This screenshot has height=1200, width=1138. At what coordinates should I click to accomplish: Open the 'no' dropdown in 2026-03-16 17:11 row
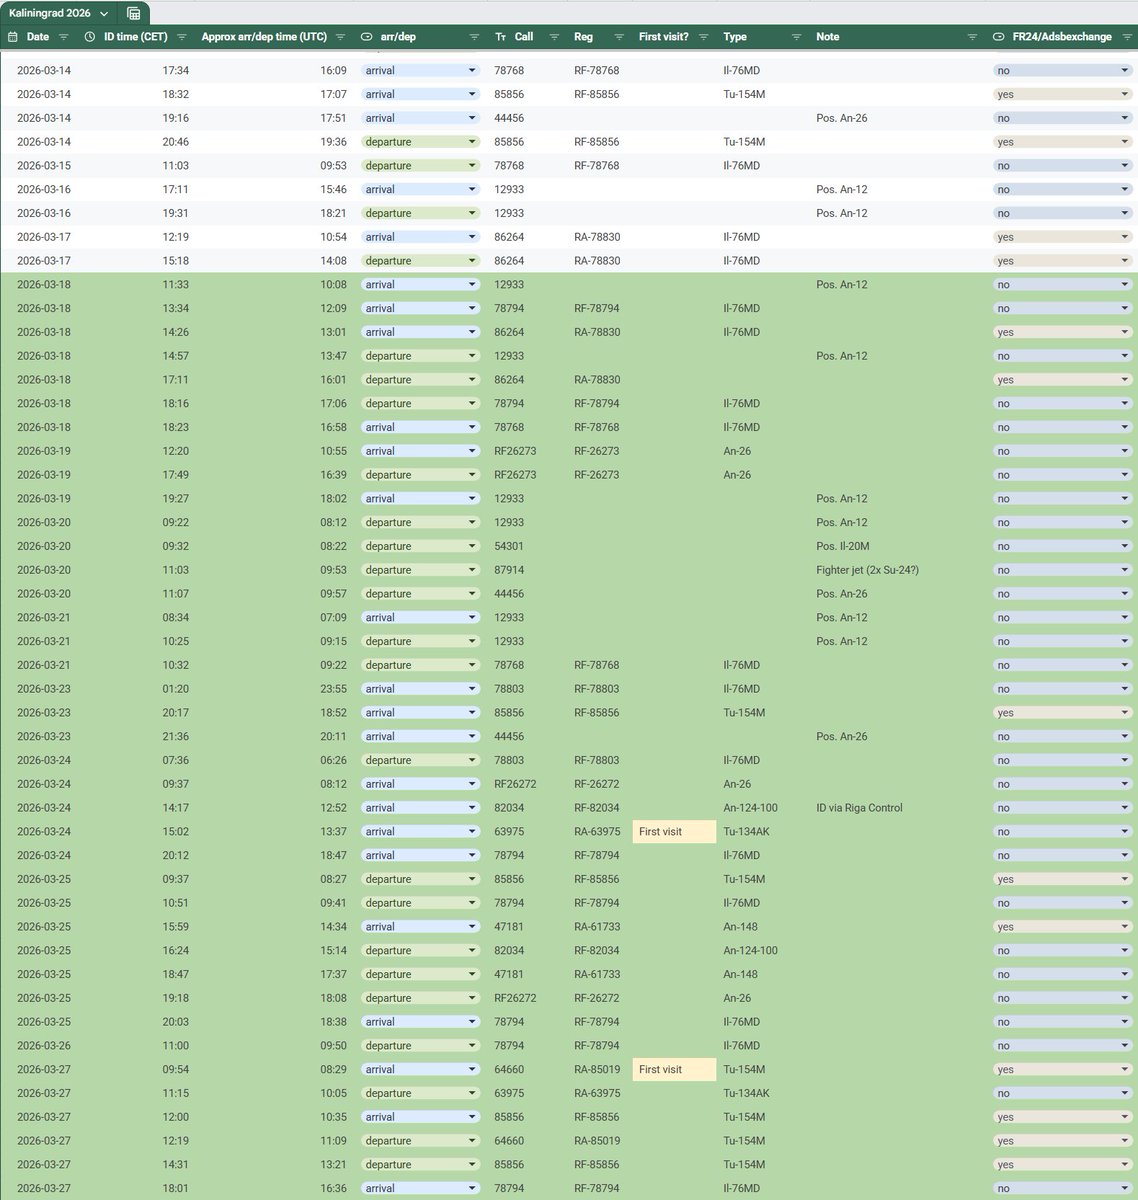coord(1062,190)
